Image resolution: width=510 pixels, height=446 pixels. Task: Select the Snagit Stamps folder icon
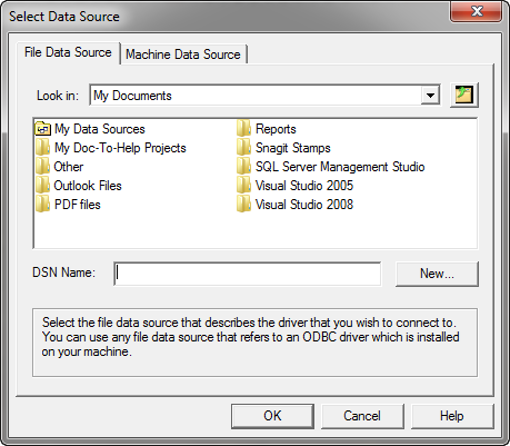coord(244,148)
